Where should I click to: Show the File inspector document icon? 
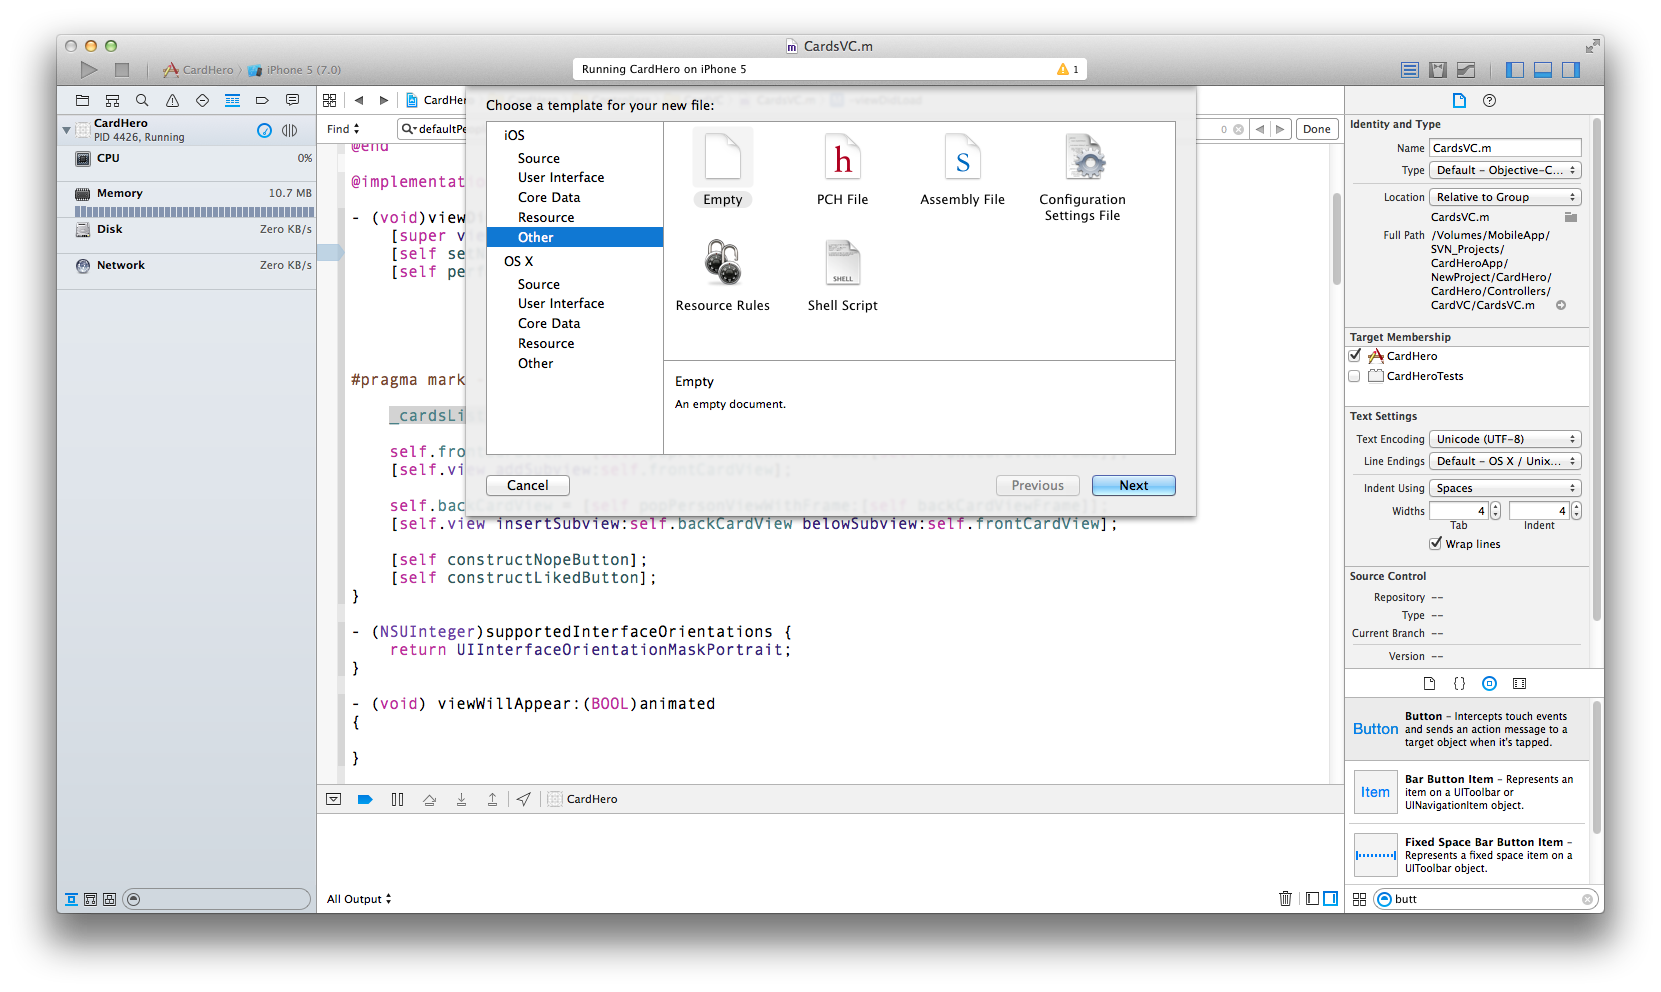pyautogui.click(x=1459, y=100)
